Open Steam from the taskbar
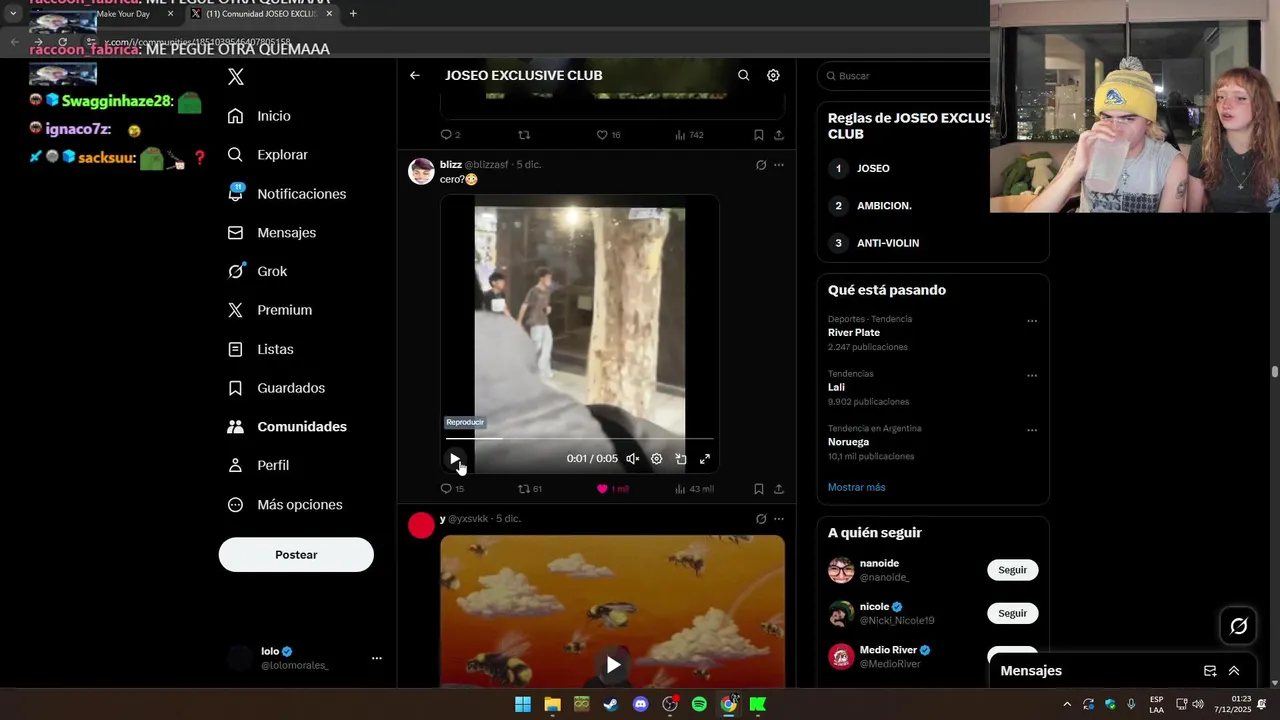 coord(611,704)
